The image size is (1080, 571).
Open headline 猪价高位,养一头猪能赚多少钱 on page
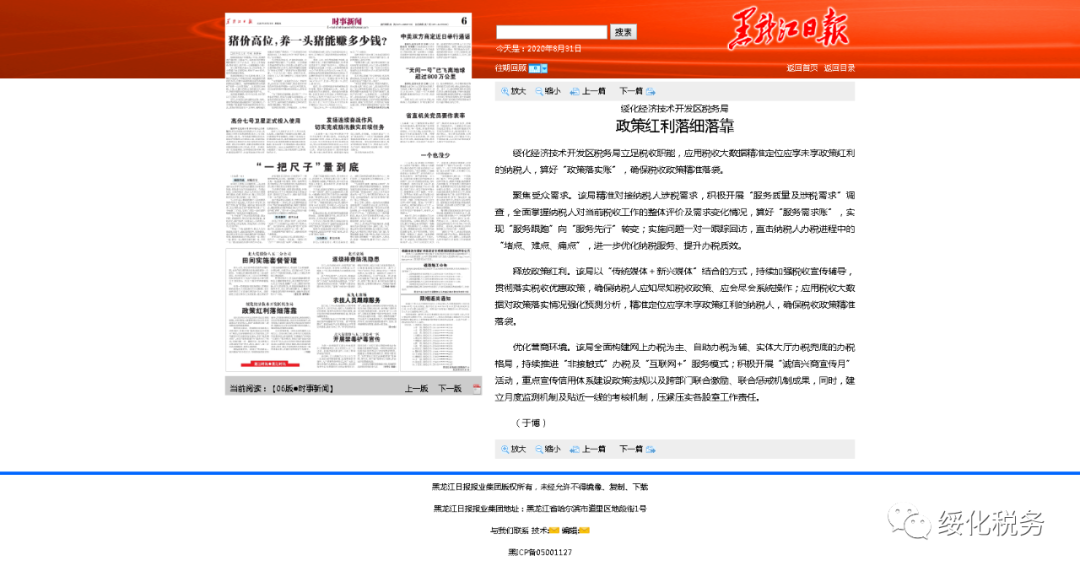pyautogui.click(x=307, y=41)
